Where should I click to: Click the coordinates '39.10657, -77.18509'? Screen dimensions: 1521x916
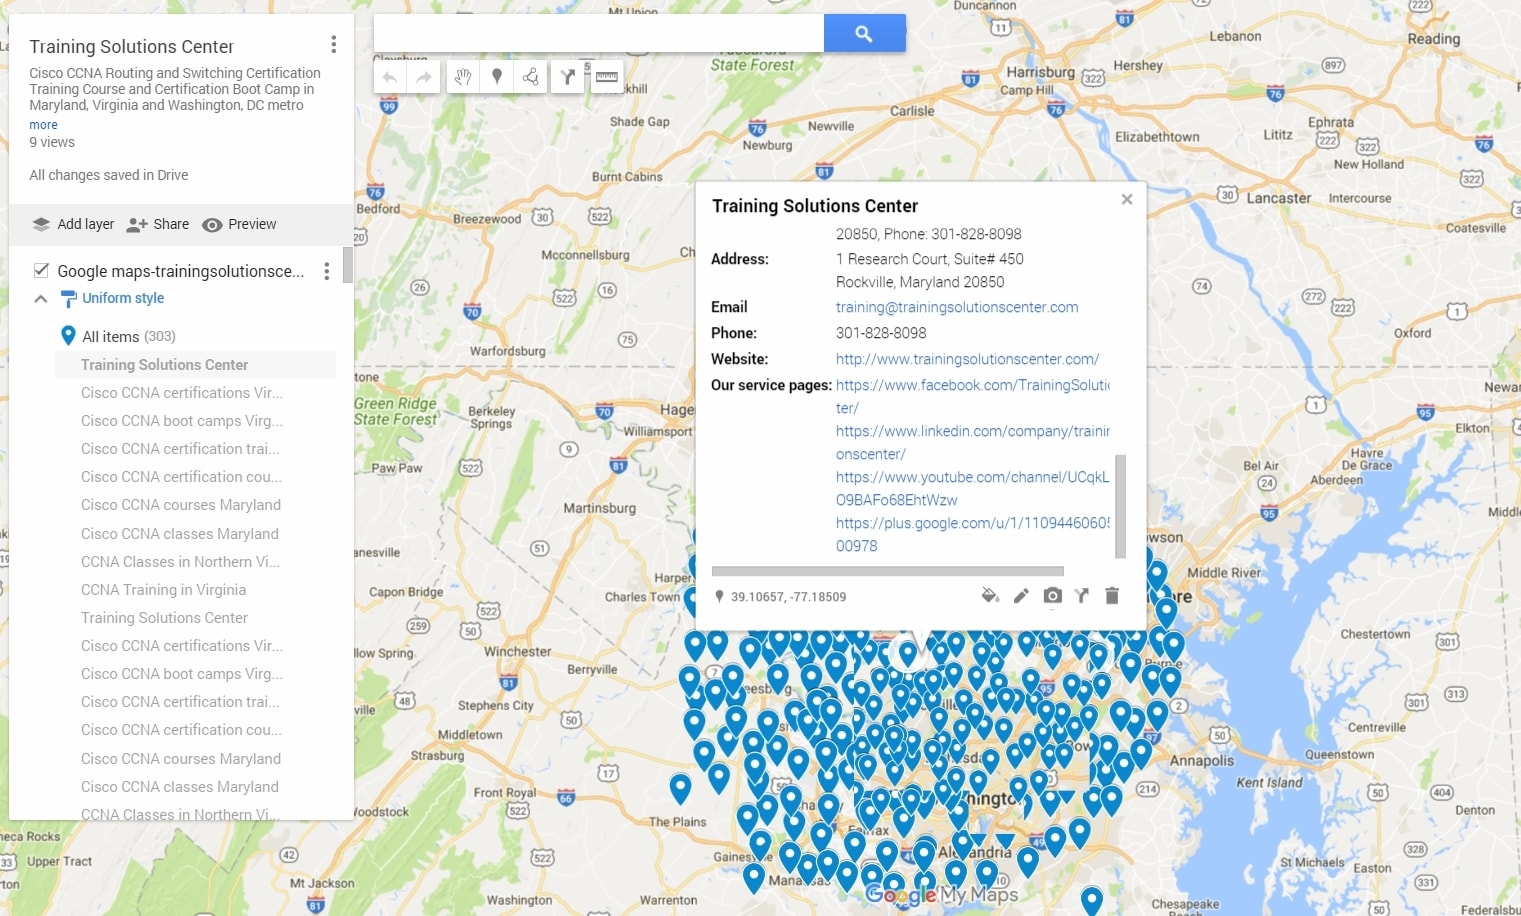click(788, 597)
